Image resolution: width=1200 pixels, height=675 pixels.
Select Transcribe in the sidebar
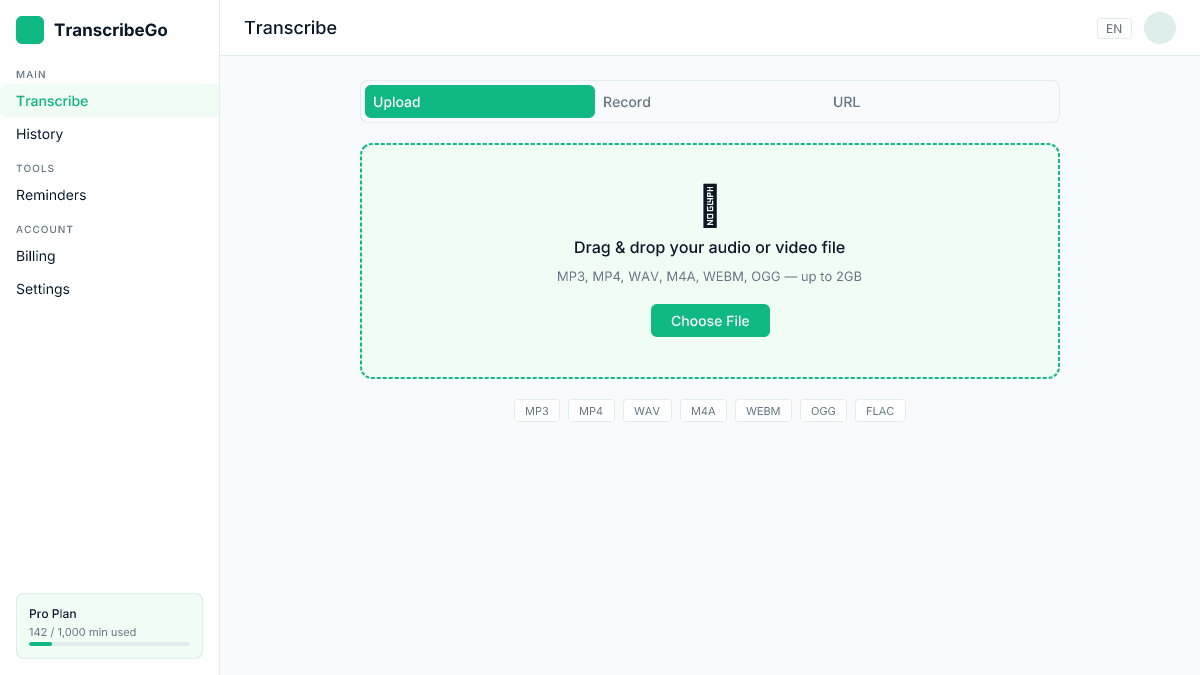coord(52,101)
